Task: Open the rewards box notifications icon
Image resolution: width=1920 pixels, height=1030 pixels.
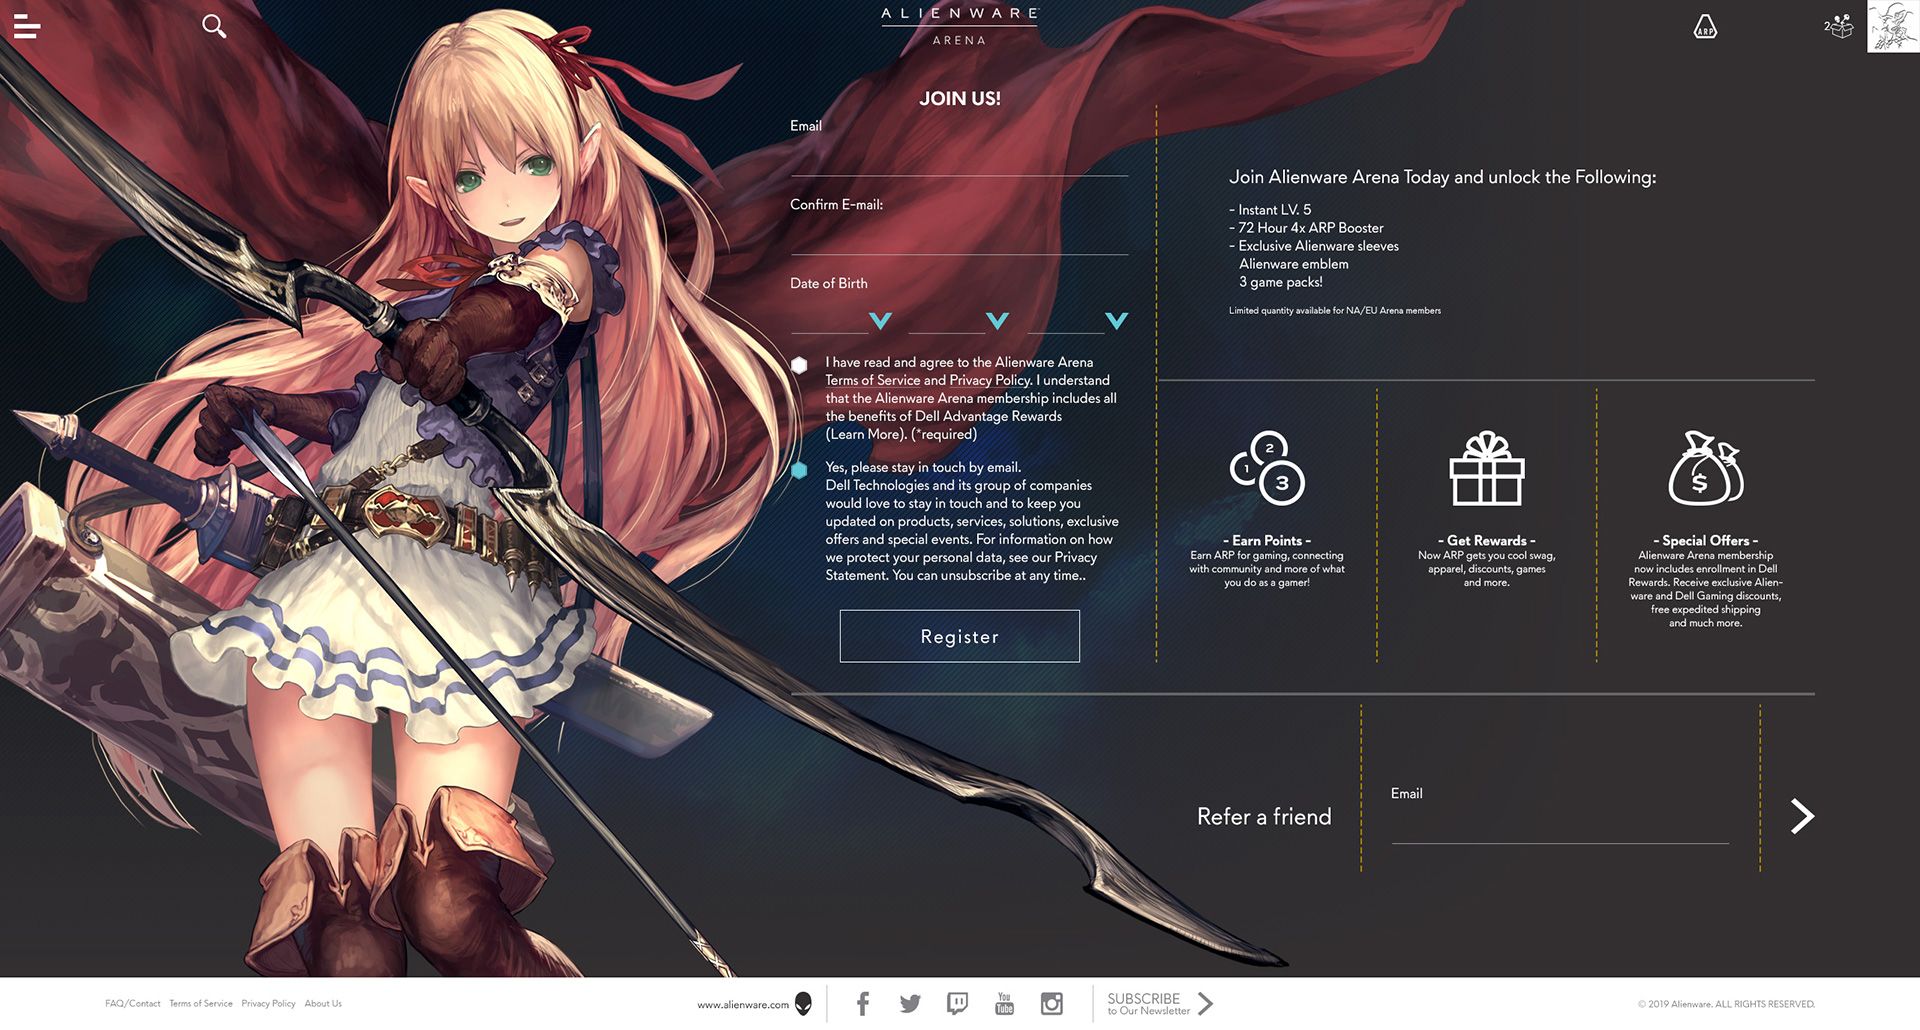Action: [x=1838, y=26]
